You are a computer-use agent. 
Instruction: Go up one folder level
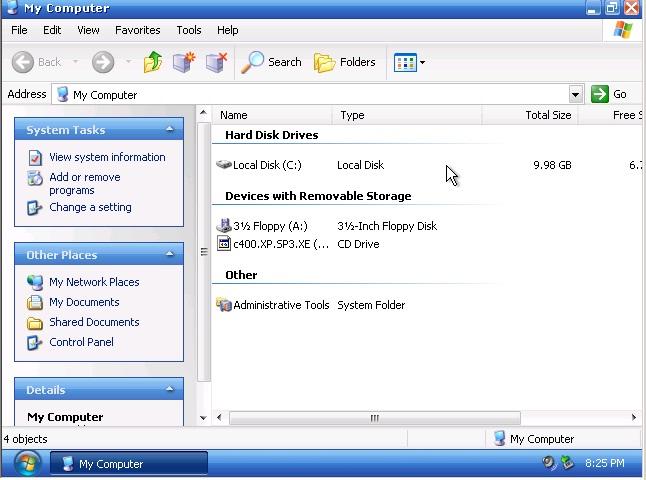(x=153, y=62)
